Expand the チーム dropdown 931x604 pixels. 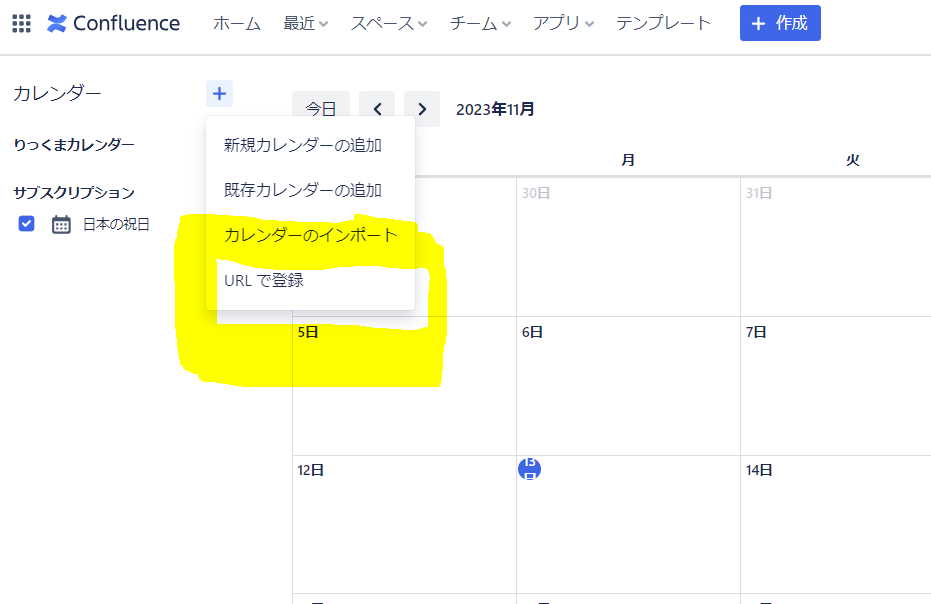click(480, 23)
